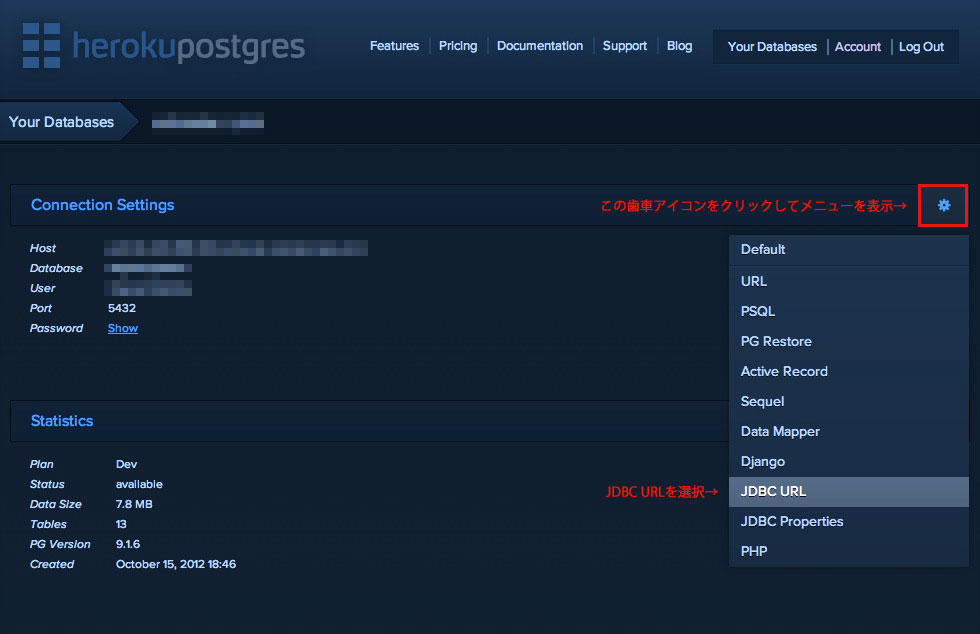Select Django connection settings format
This screenshot has width=980, height=634.
pos(848,461)
